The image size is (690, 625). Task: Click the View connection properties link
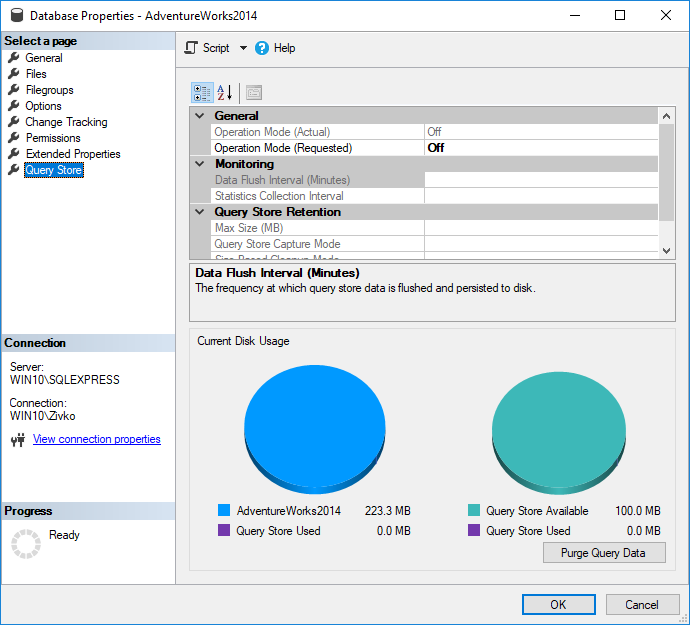click(96, 439)
